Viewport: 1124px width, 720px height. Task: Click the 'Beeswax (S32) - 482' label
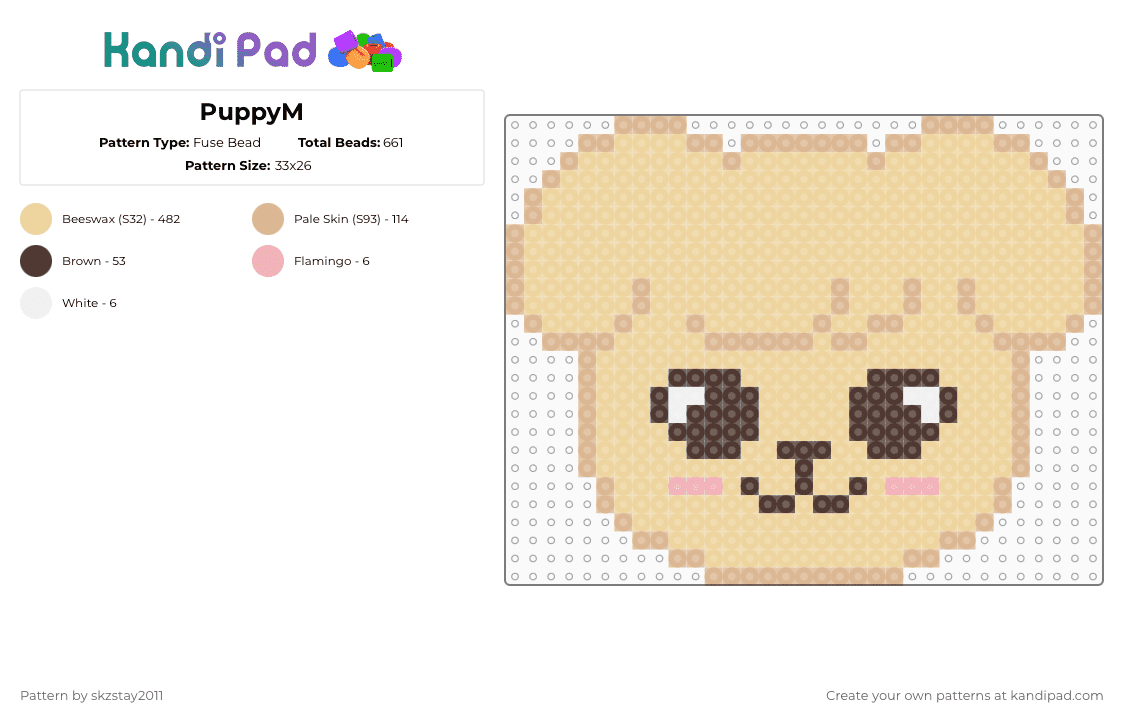(x=121, y=219)
